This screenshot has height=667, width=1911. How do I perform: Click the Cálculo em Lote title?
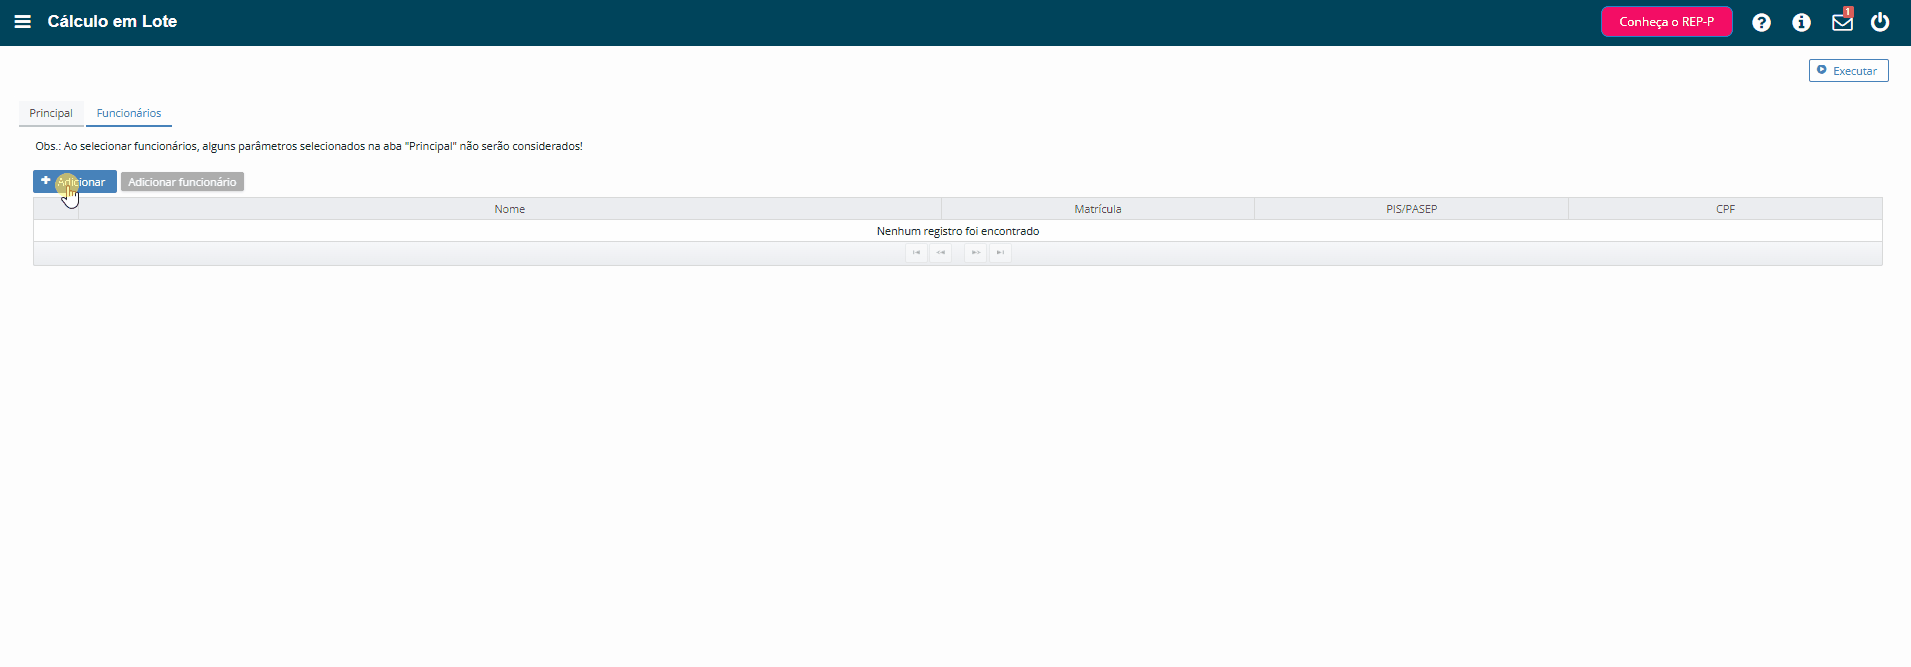point(112,22)
